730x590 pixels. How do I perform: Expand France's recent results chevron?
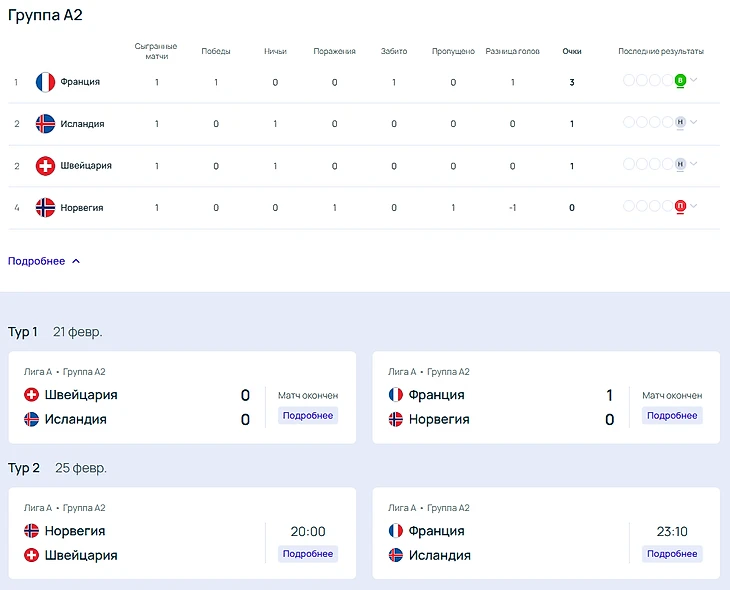(x=694, y=80)
